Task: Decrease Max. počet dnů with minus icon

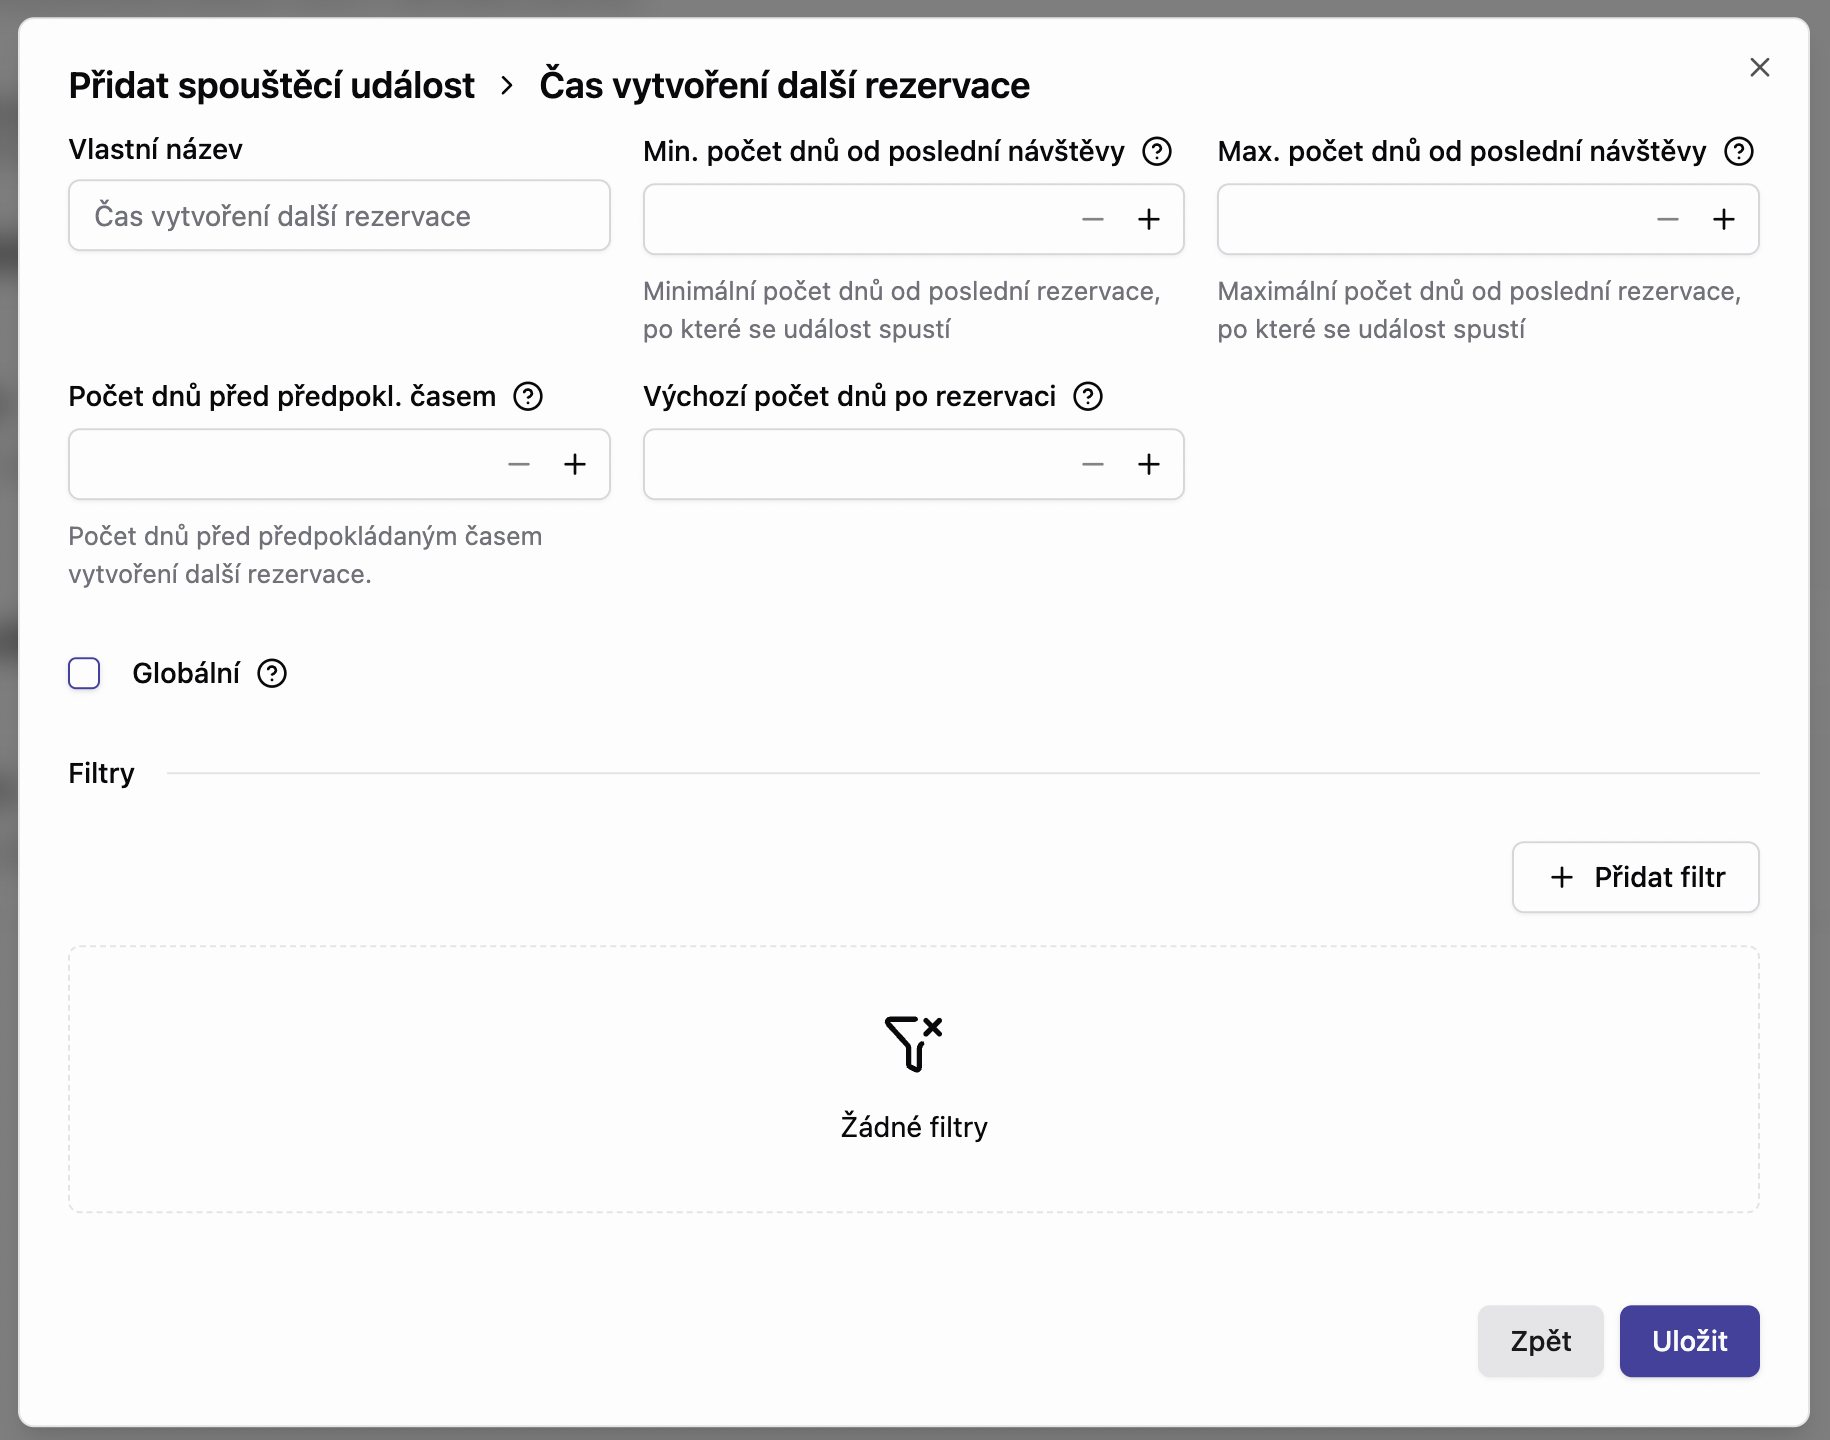Action: [x=1668, y=219]
